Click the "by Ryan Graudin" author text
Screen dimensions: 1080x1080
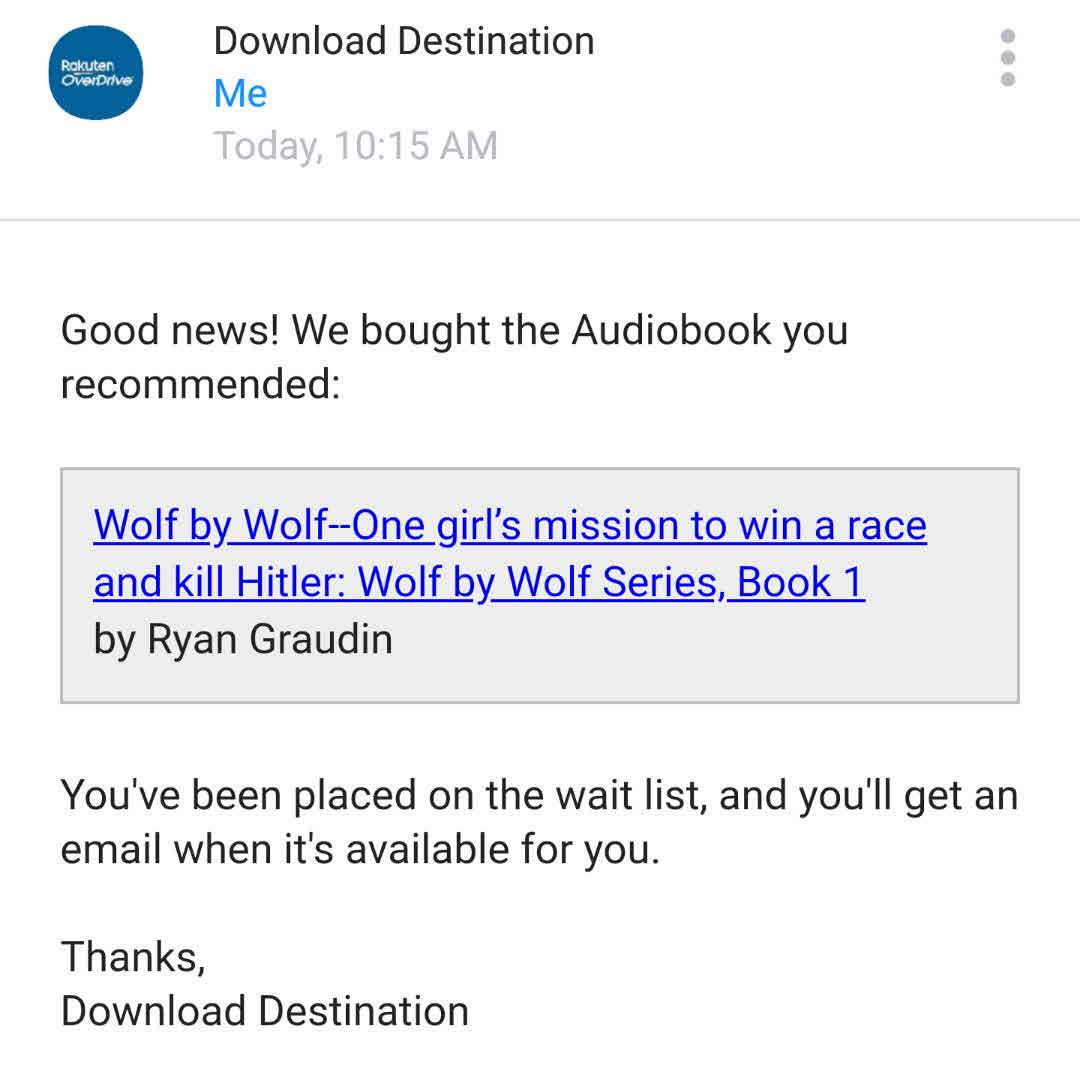[243, 639]
